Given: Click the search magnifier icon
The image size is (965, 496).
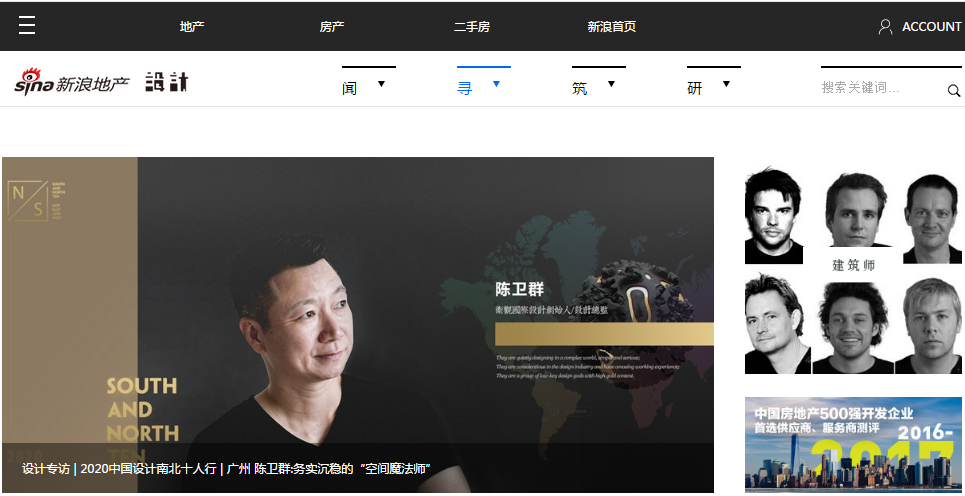Looking at the screenshot, I should [x=953, y=91].
